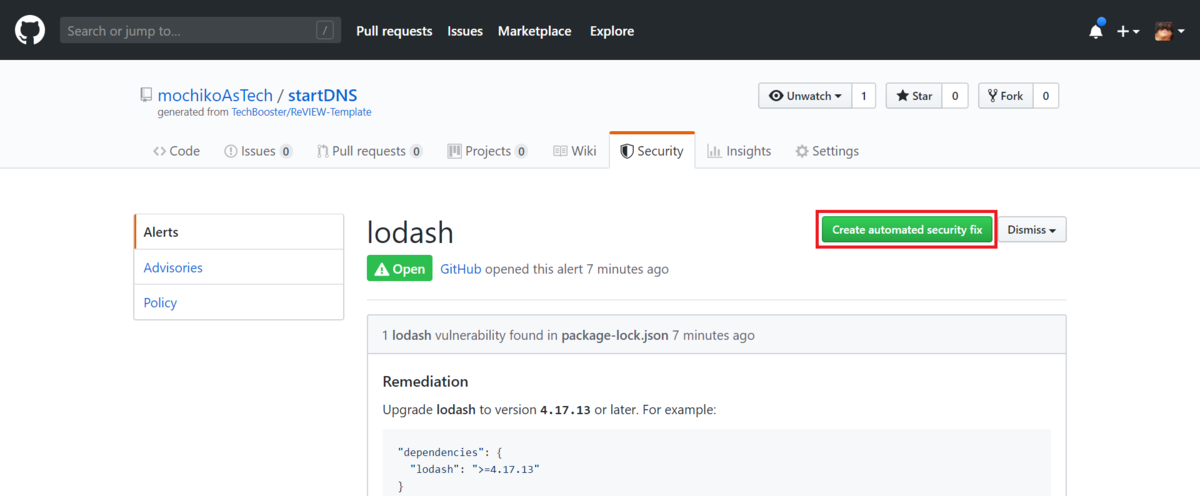This screenshot has width=1200, height=496.
Task: Open the plus create-new menu
Action: click(x=1127, y=31)
